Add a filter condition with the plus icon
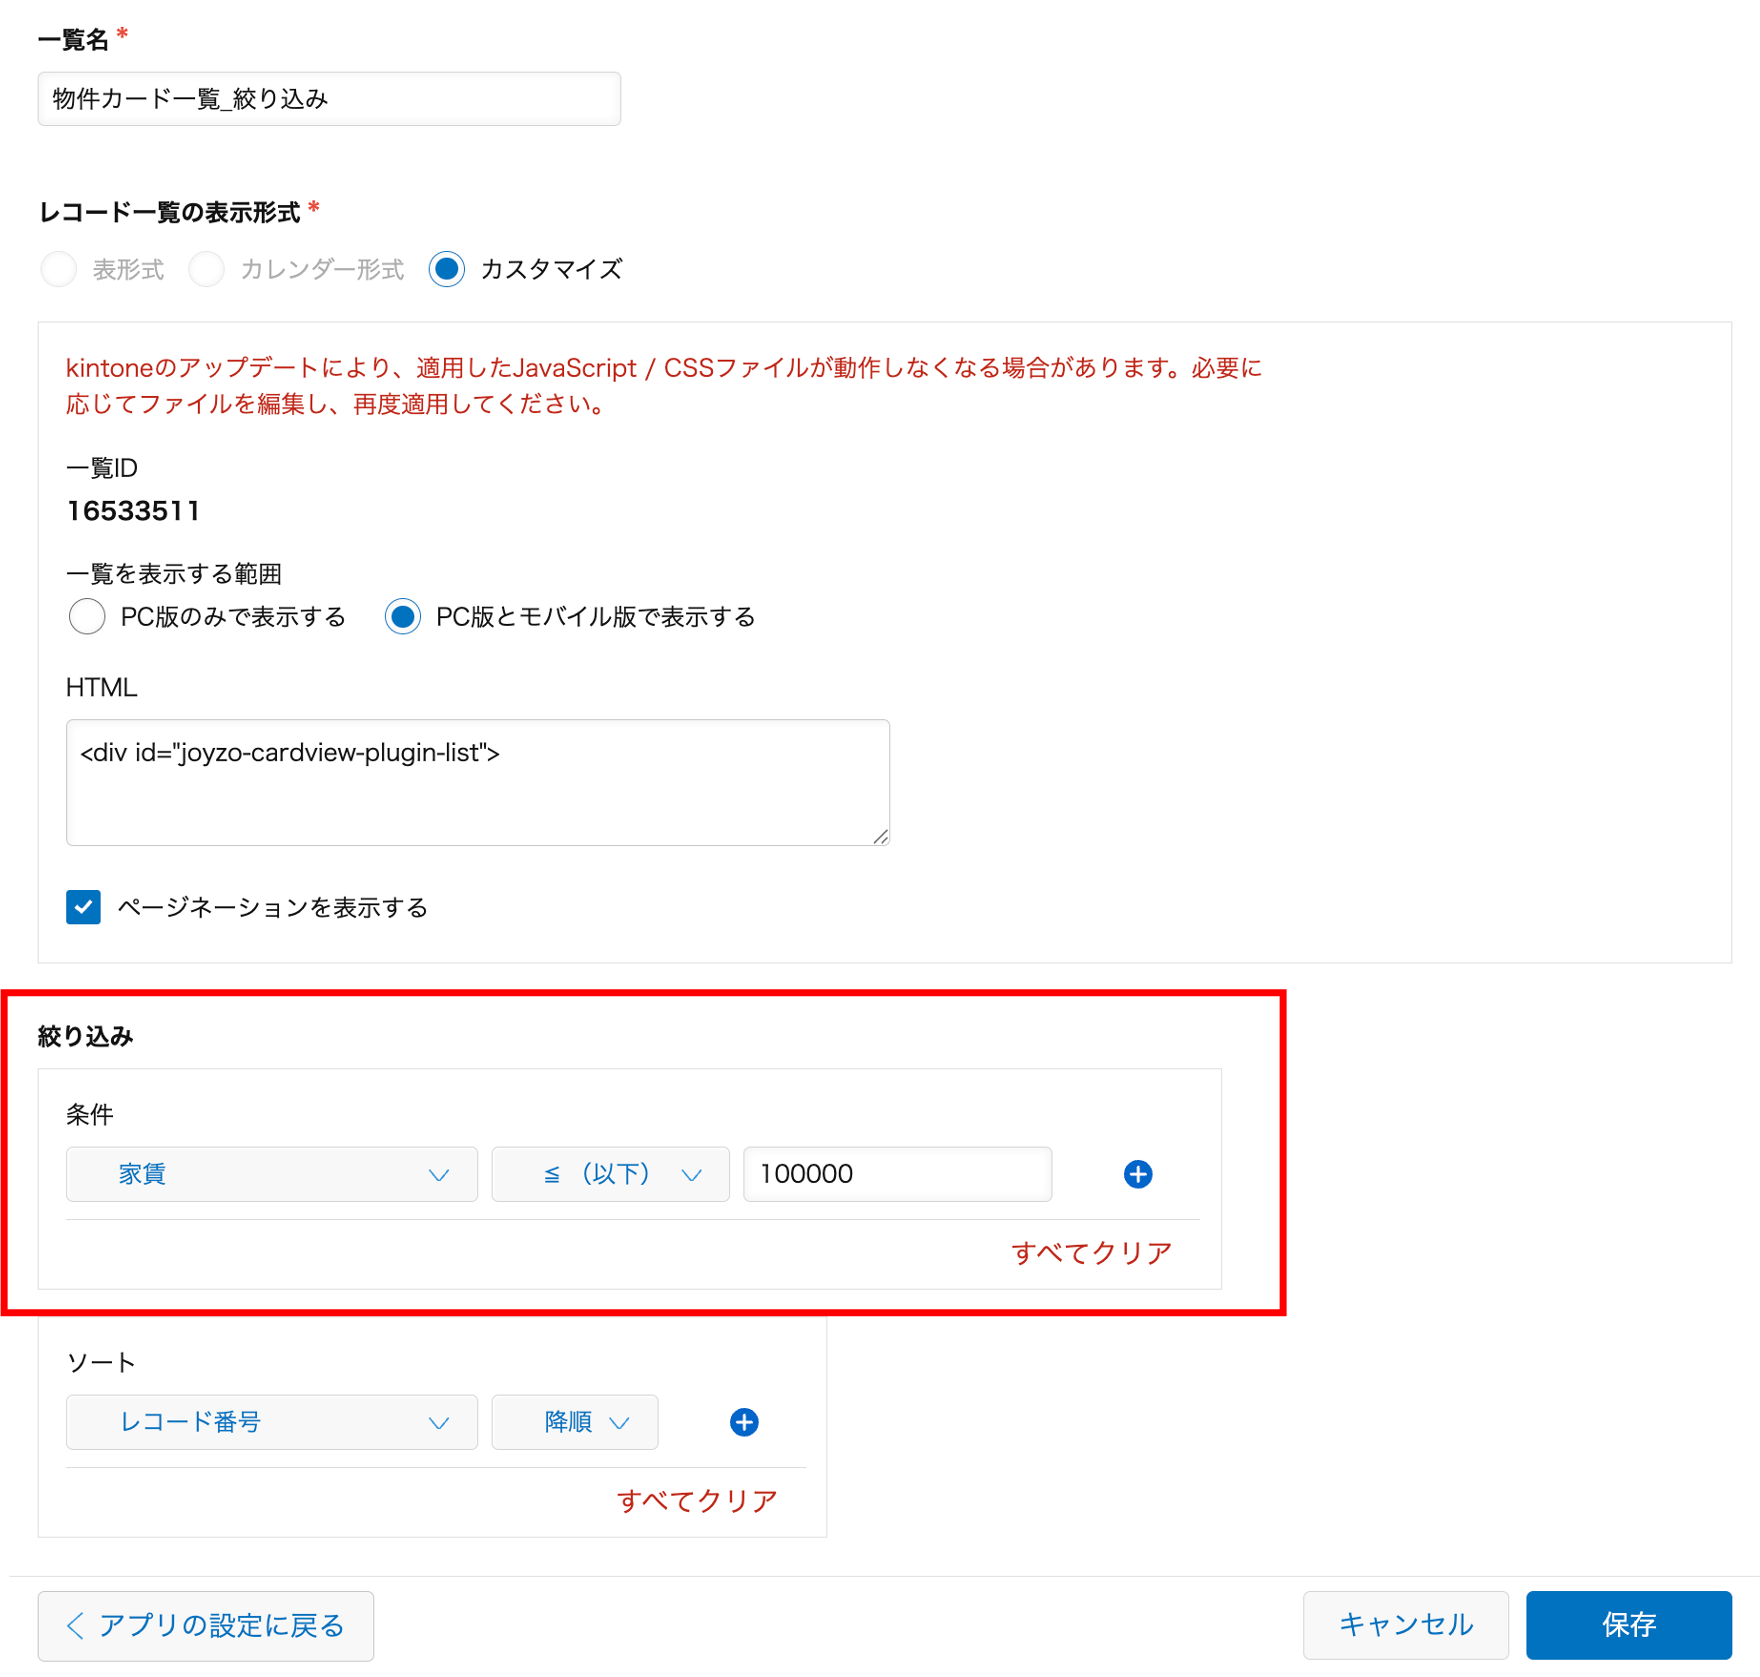1760x1677 pixels. coord(1137,1174)
